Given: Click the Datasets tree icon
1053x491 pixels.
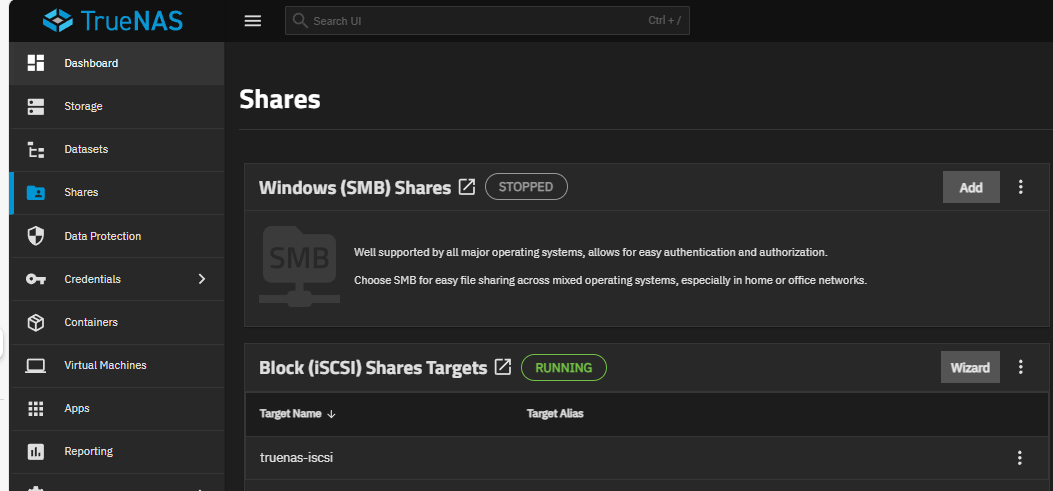Looking at the screenshot, I should pyautogui.click(x=36, y=149).
